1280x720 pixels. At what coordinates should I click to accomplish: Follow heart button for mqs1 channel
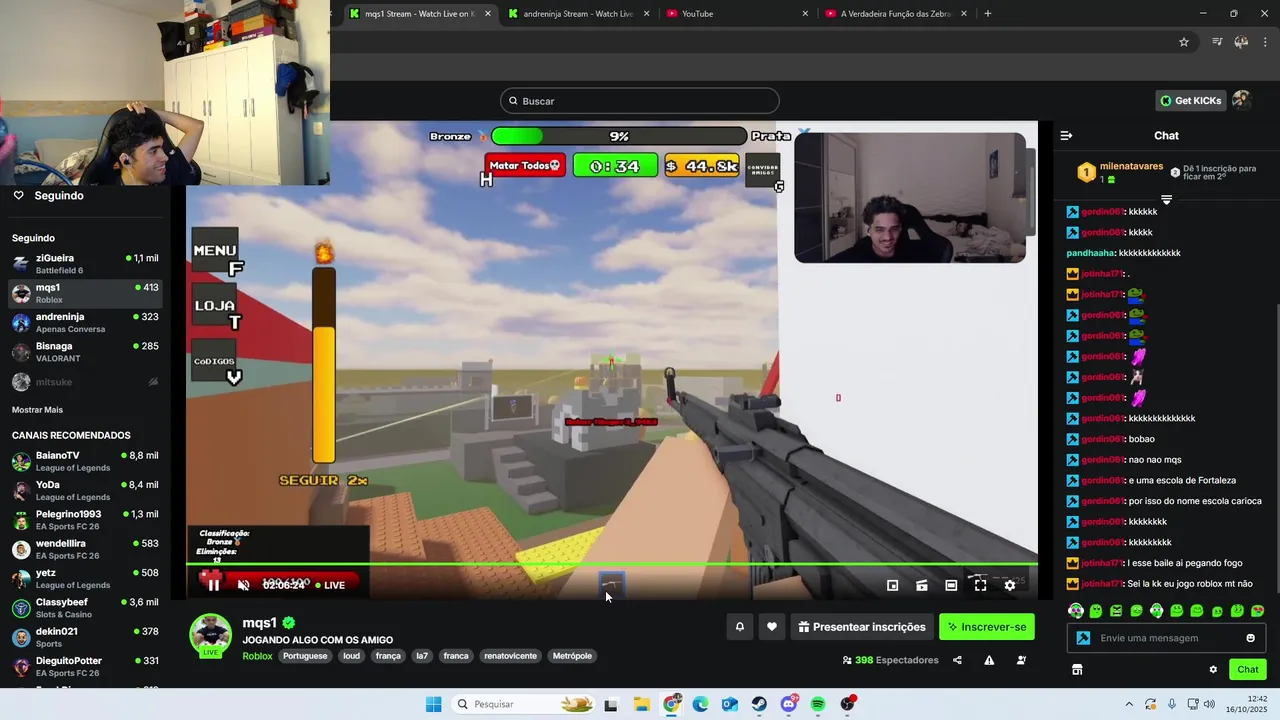coord(771,627)
